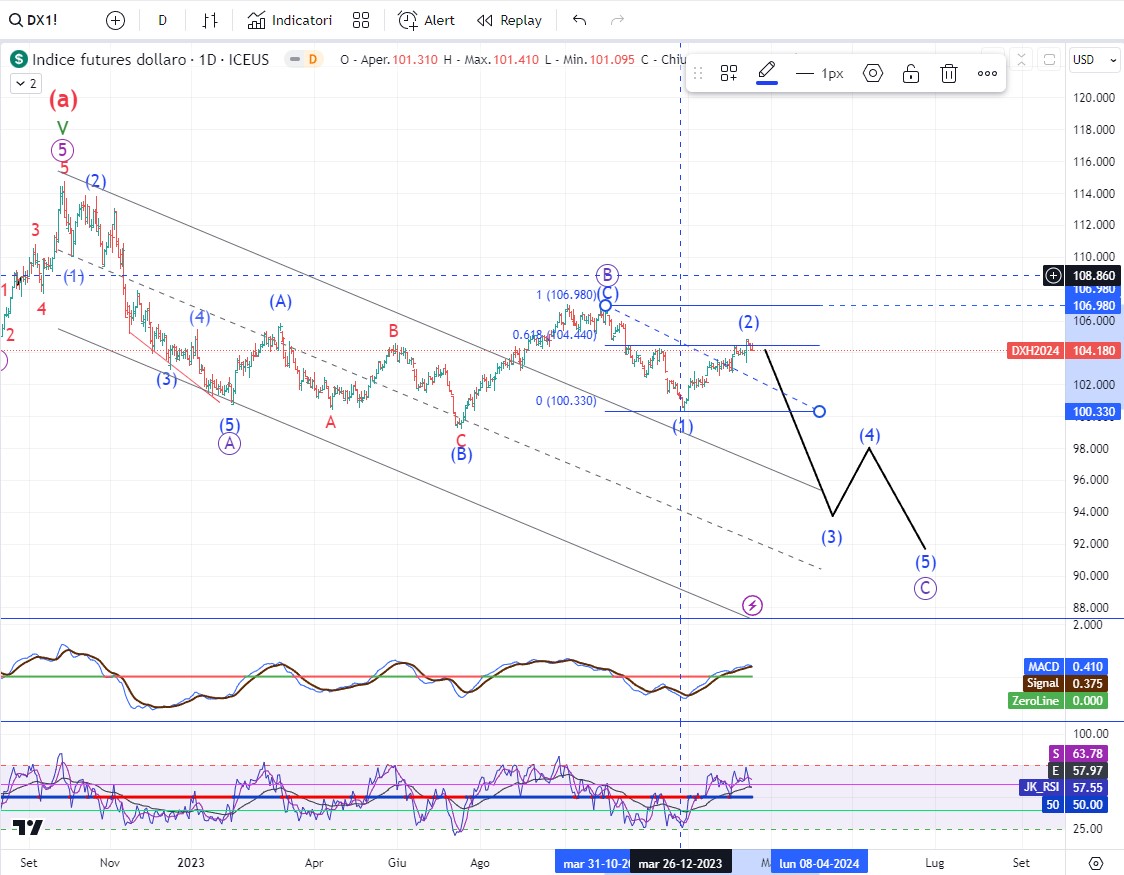Change line color with pencil swatch
This screenshot has height=875, width=1124.
767,72
